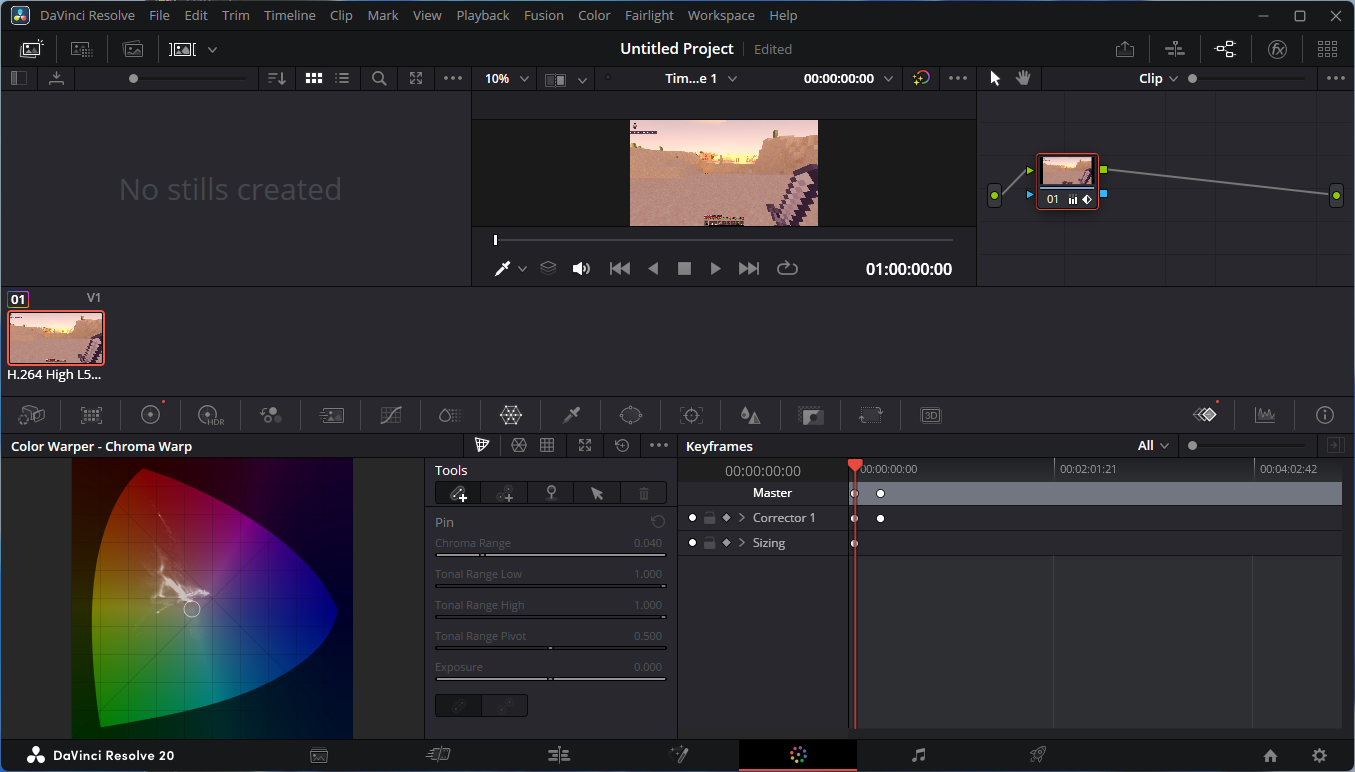The width and height of the screenshot is (1355, 772).
Task: Open the Color Wheels palette
Action: point(150,414)
